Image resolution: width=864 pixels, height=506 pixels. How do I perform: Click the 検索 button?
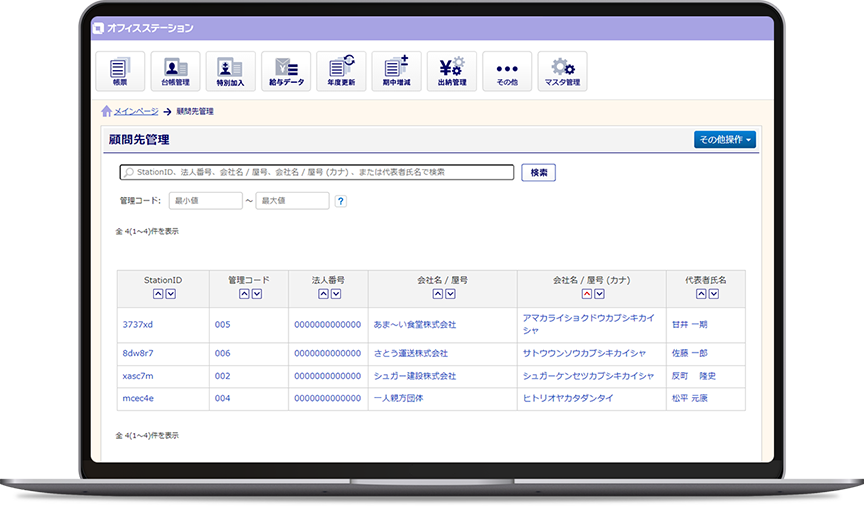coord(538,173)
